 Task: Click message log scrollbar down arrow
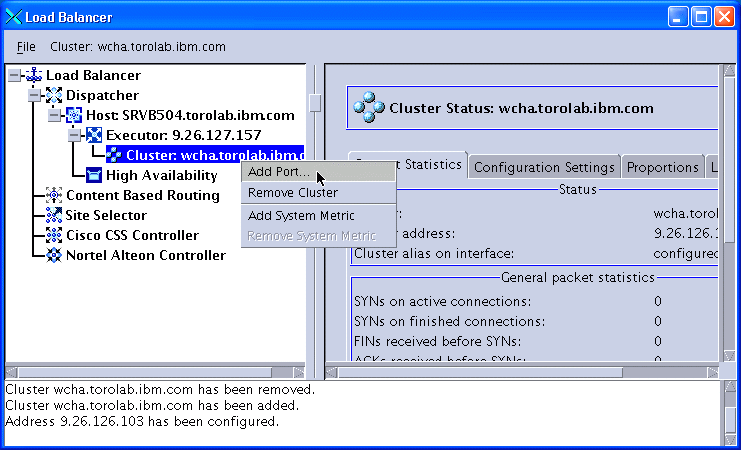click(729, 439)
